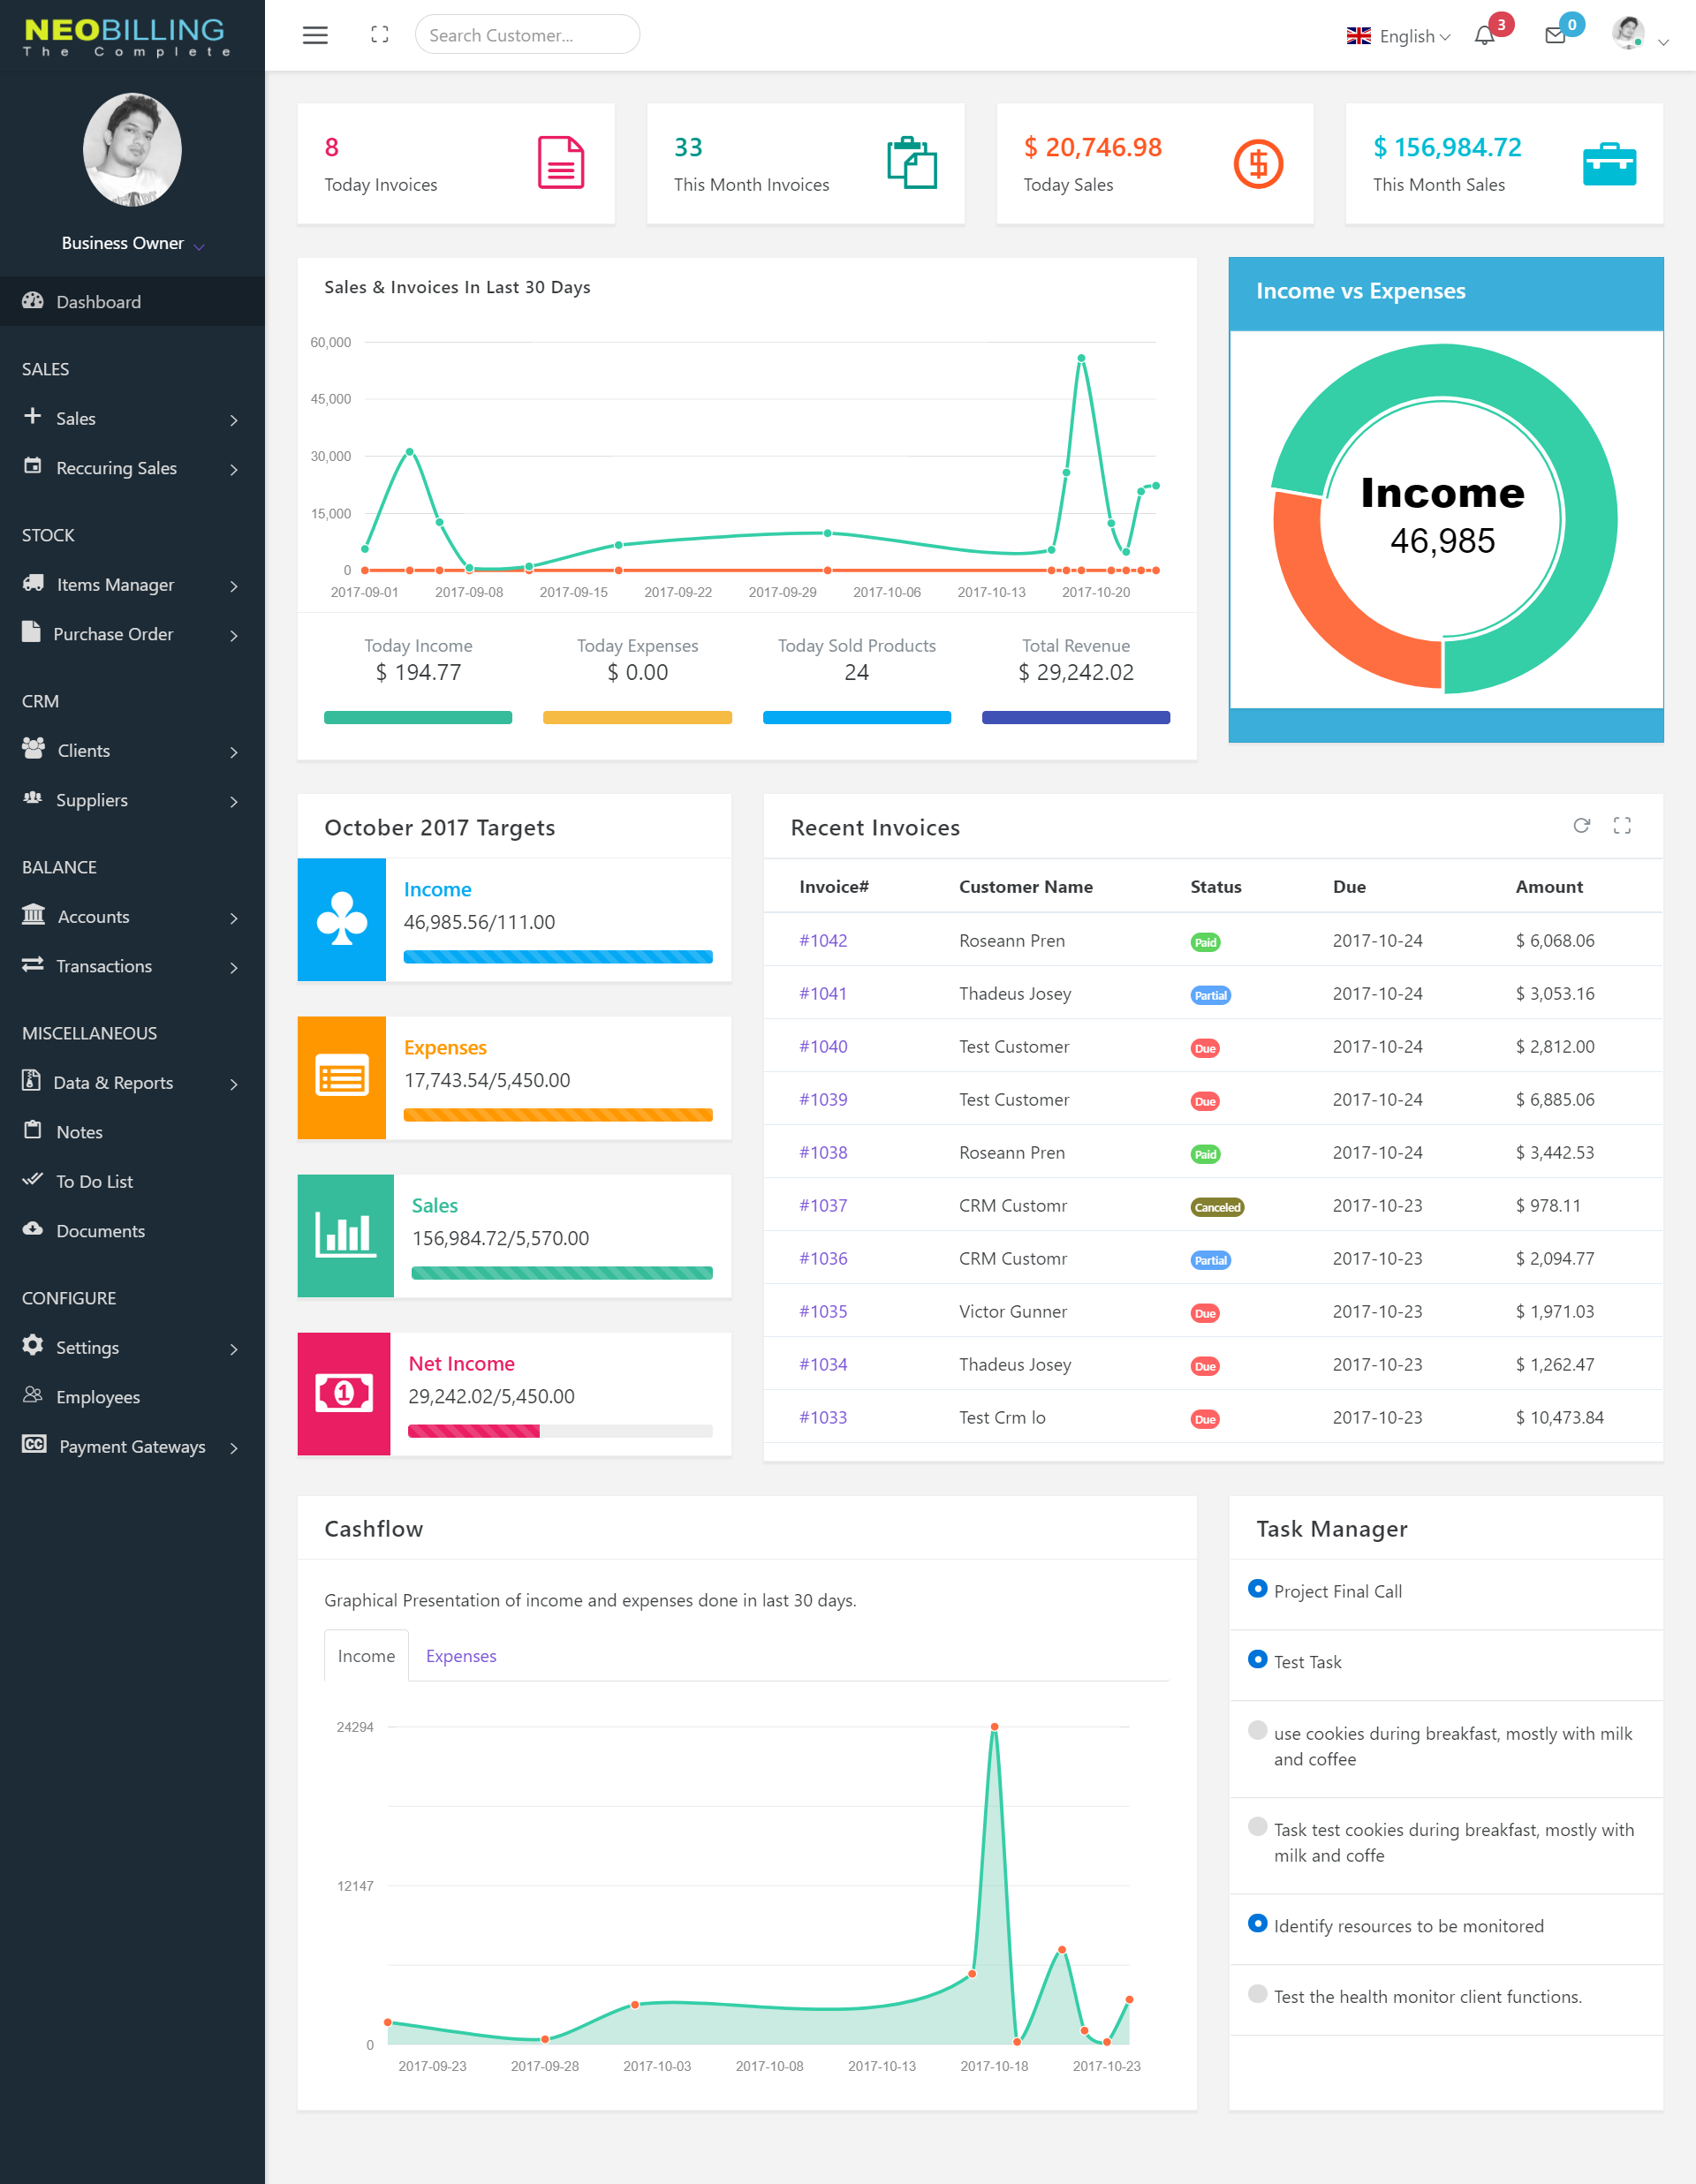
Task: Mark 'Test the health monitor' task done
Action: pos(1258,1994)
